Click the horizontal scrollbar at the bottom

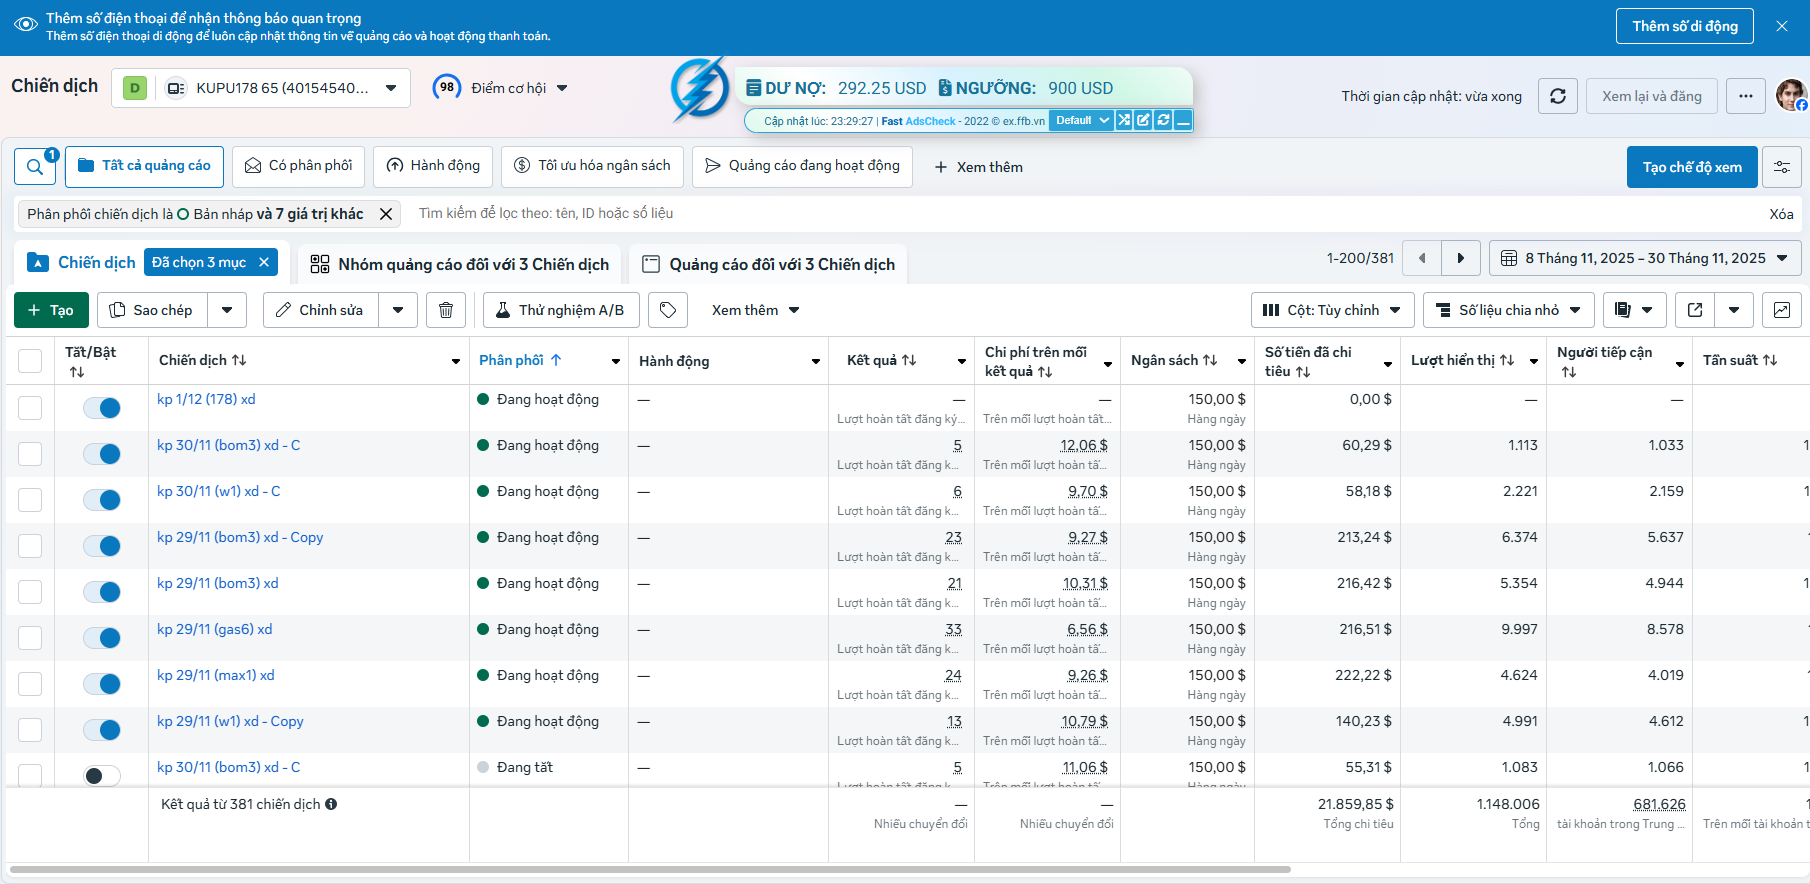(650, 869)
